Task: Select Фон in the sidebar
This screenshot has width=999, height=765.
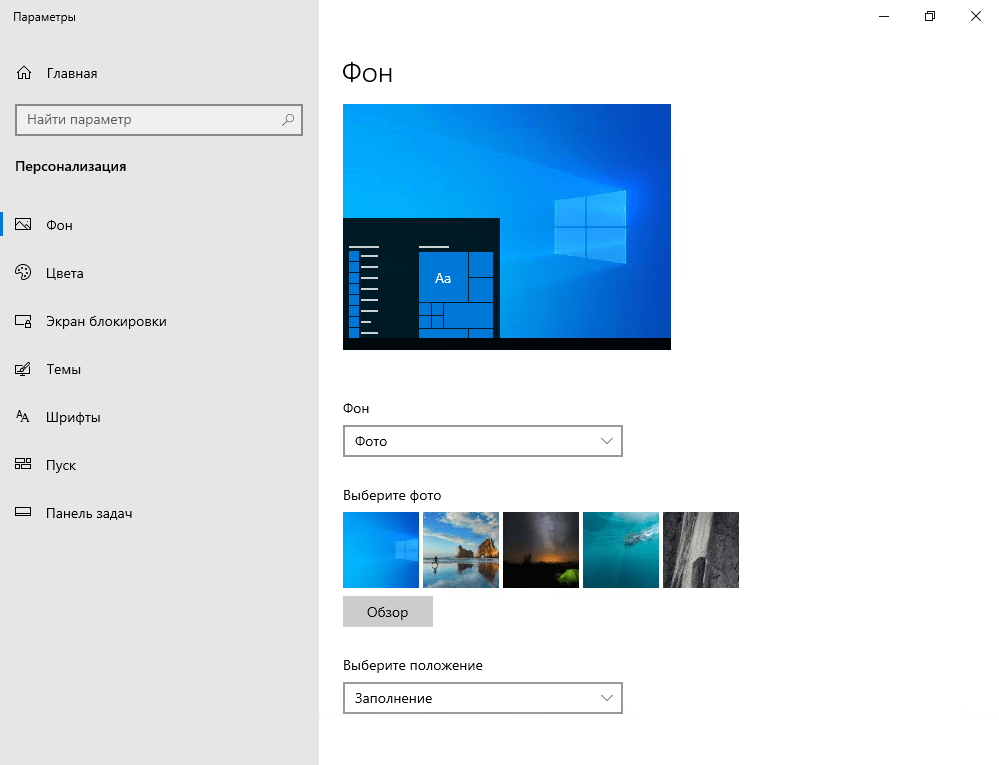Action: (x=159, y=225)
